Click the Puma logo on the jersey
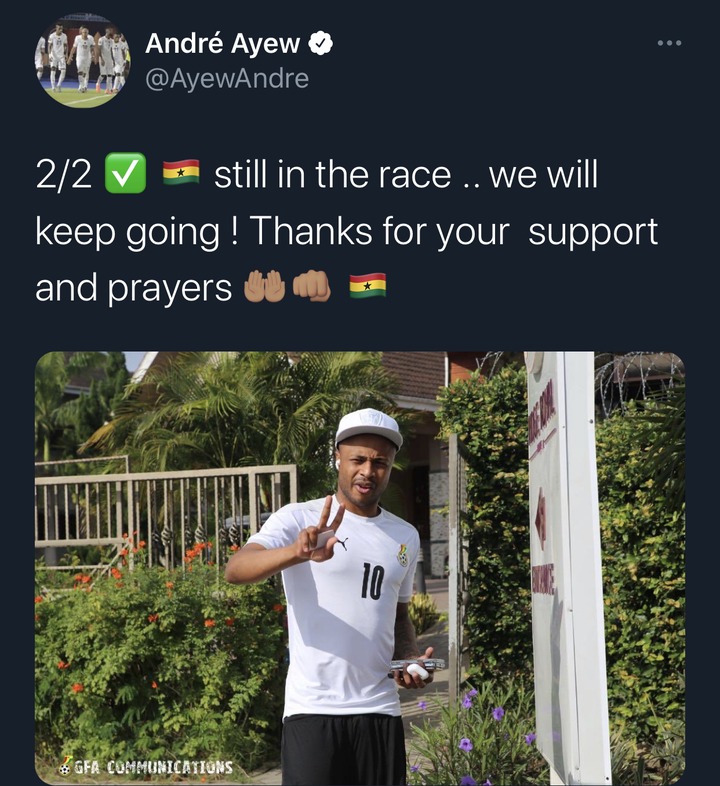Image resolution: width=720 pixels, height=786 pixels. (341, 543)
